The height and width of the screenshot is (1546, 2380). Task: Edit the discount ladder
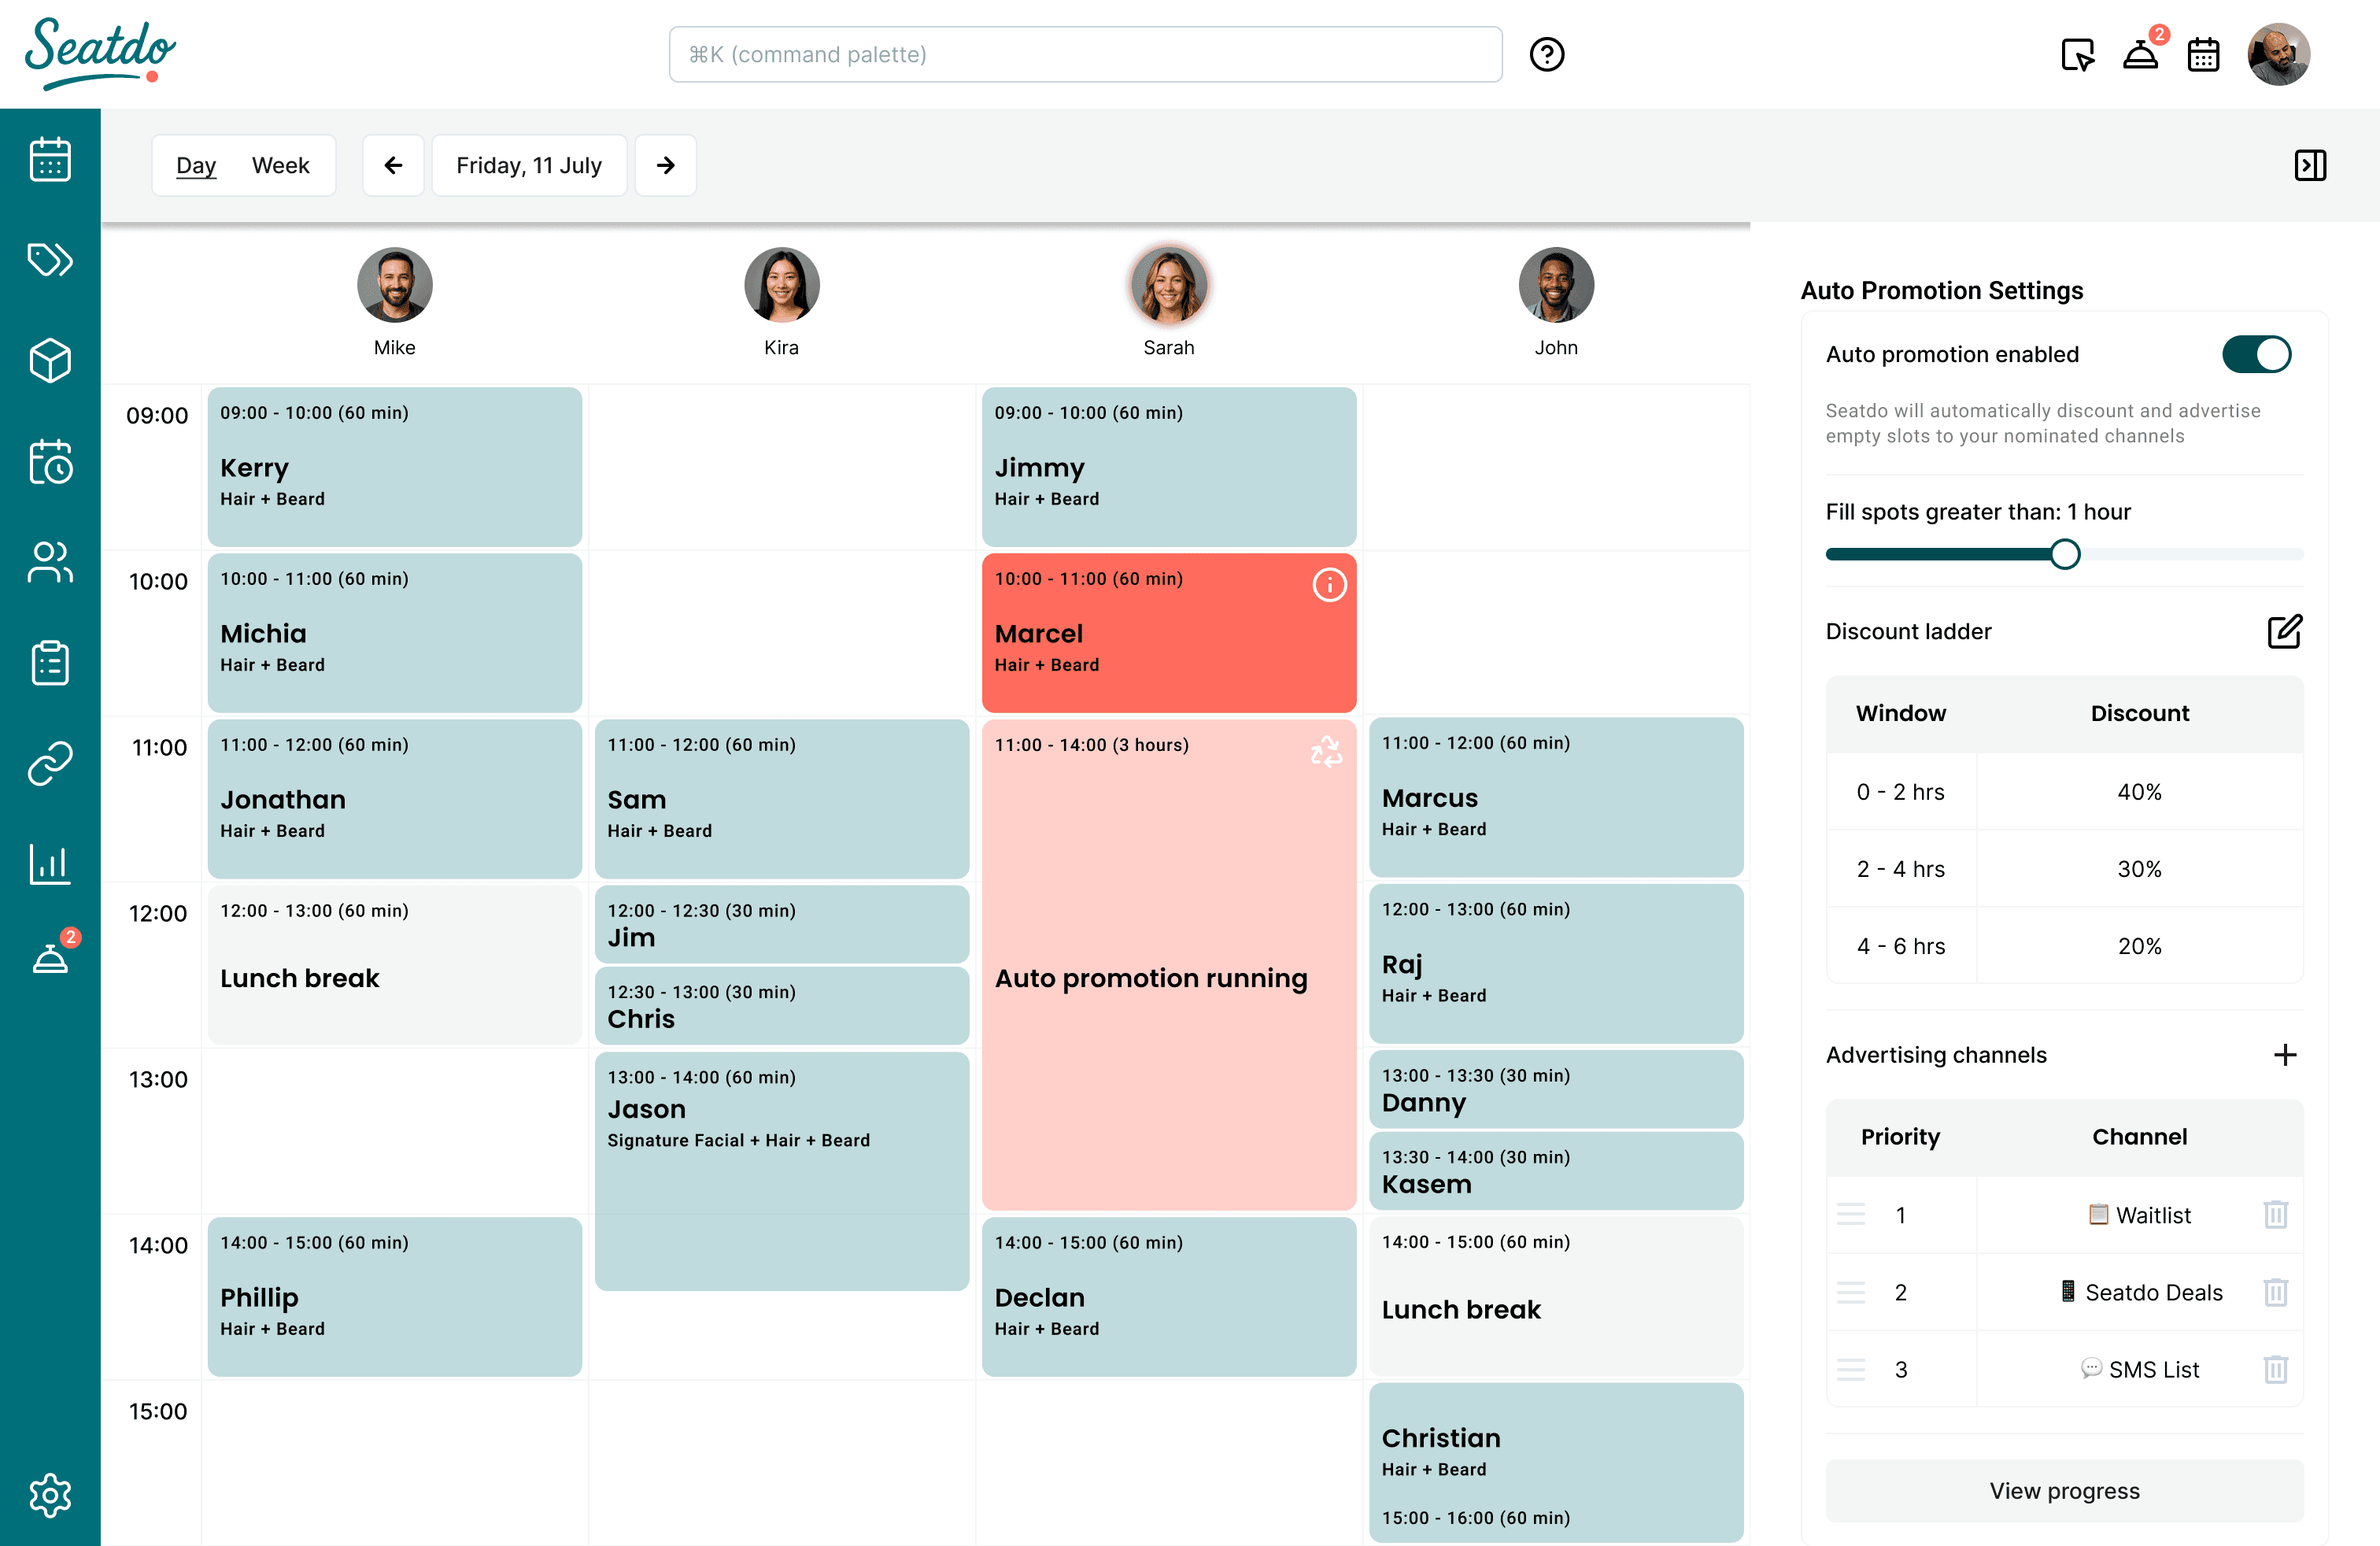pos(2284,632)
